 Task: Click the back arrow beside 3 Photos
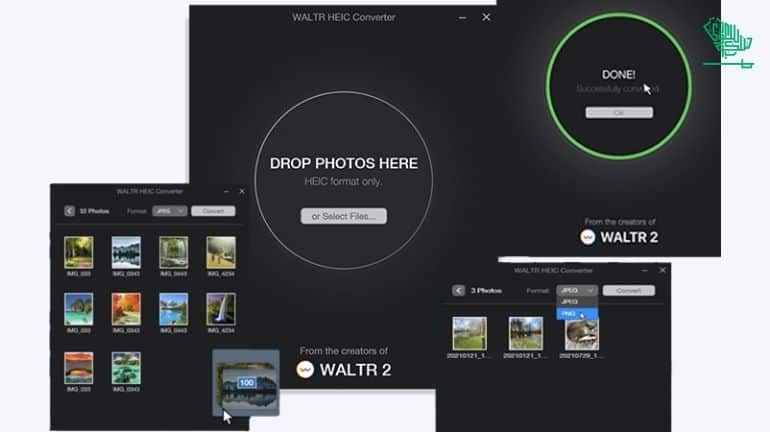(x=458, y=291)
